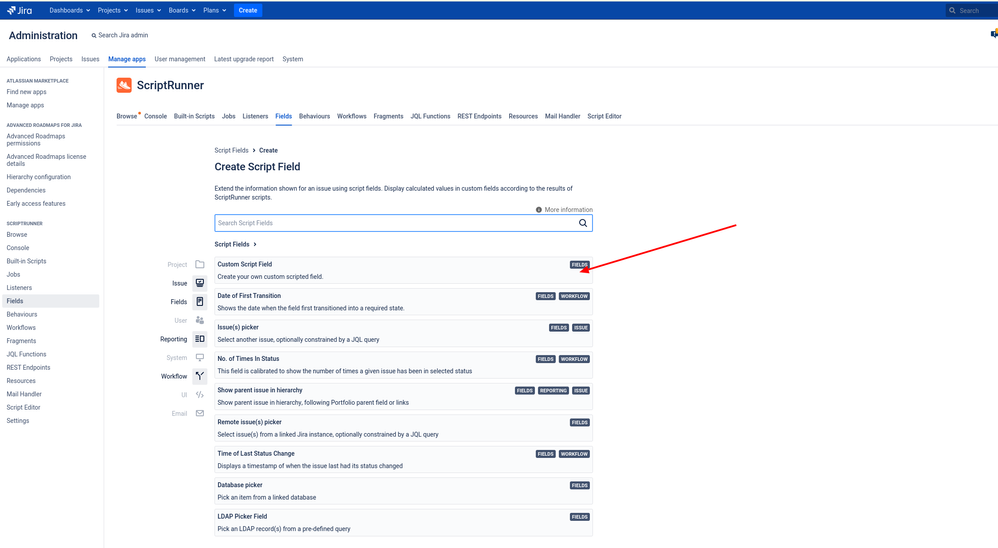This screenshot has height=548, width=998.
Task: Switch to ScriptRunner Workflows tab
Action: pyautogui.click(x=352, y=116)
